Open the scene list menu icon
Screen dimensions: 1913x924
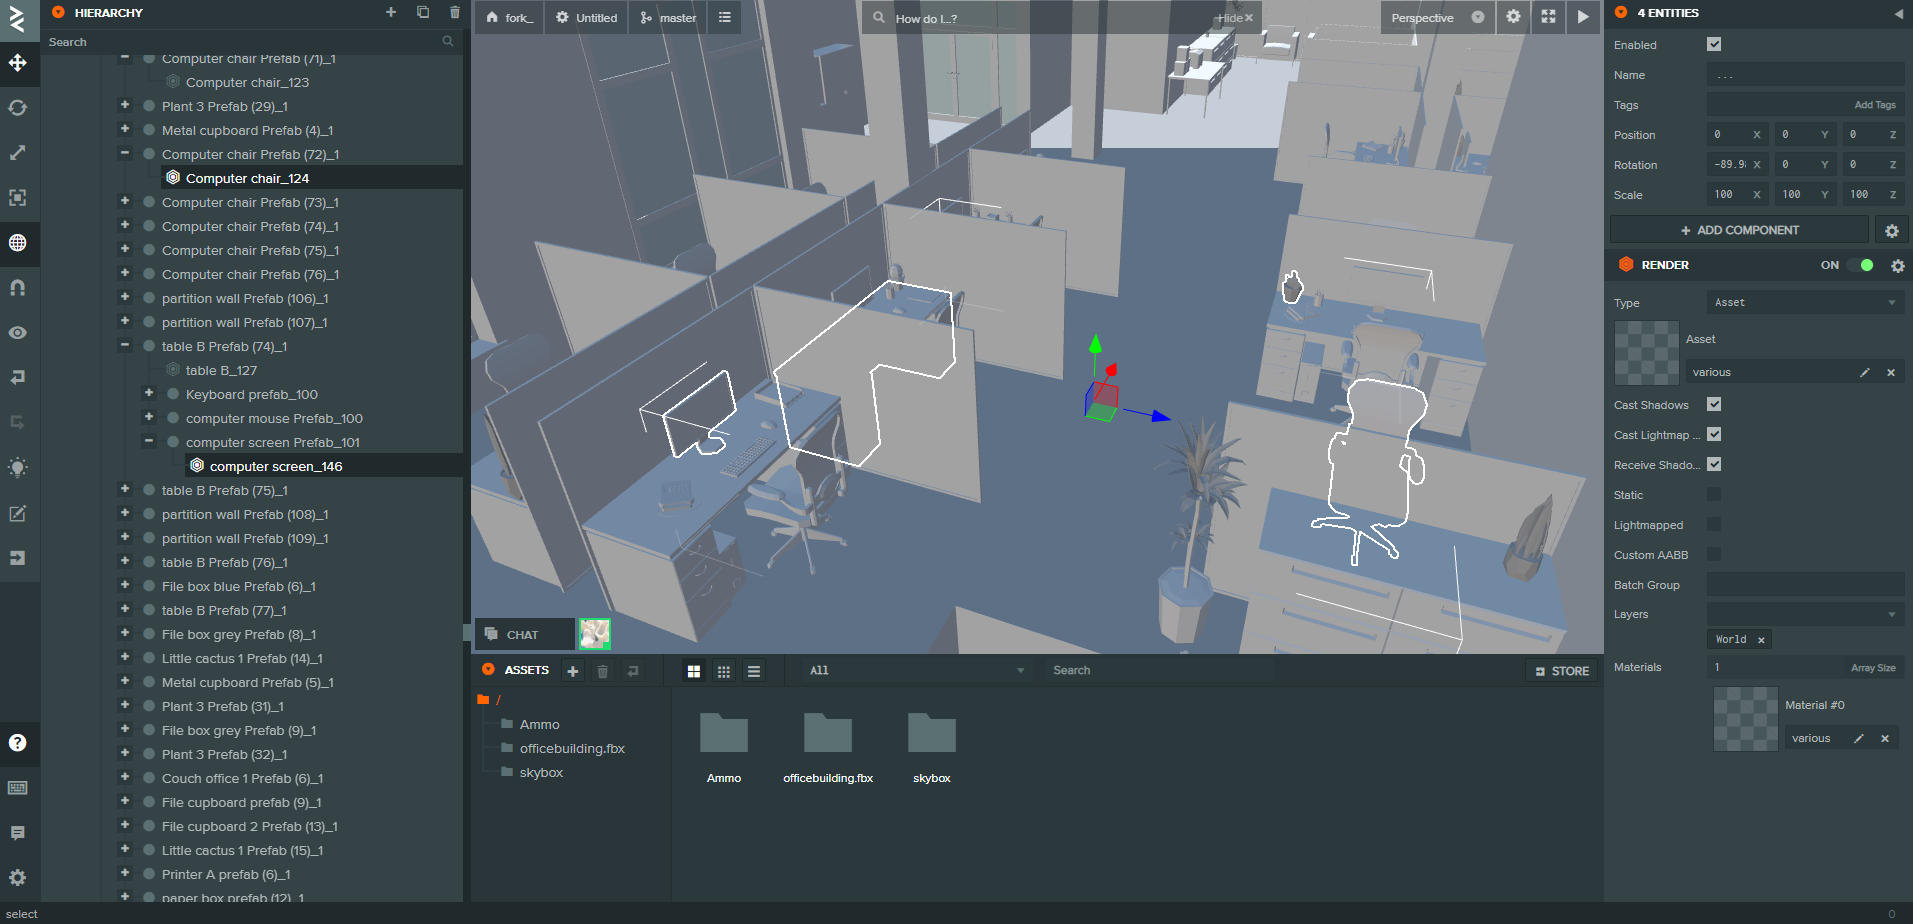point(725,18)
